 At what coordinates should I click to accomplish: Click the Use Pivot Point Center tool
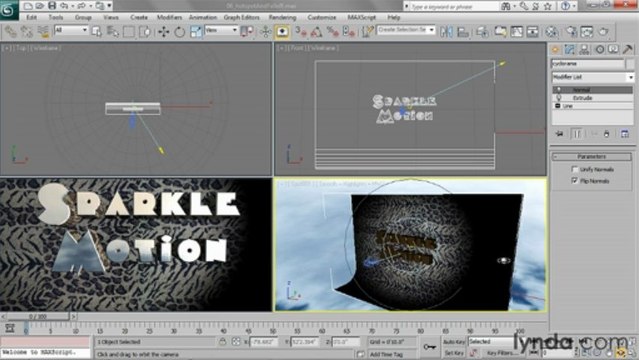[247, 31]
